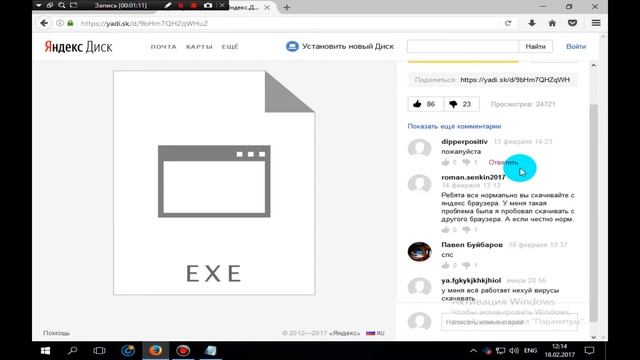Open Task View on the taskbar
640x360 pixels.
99,351
